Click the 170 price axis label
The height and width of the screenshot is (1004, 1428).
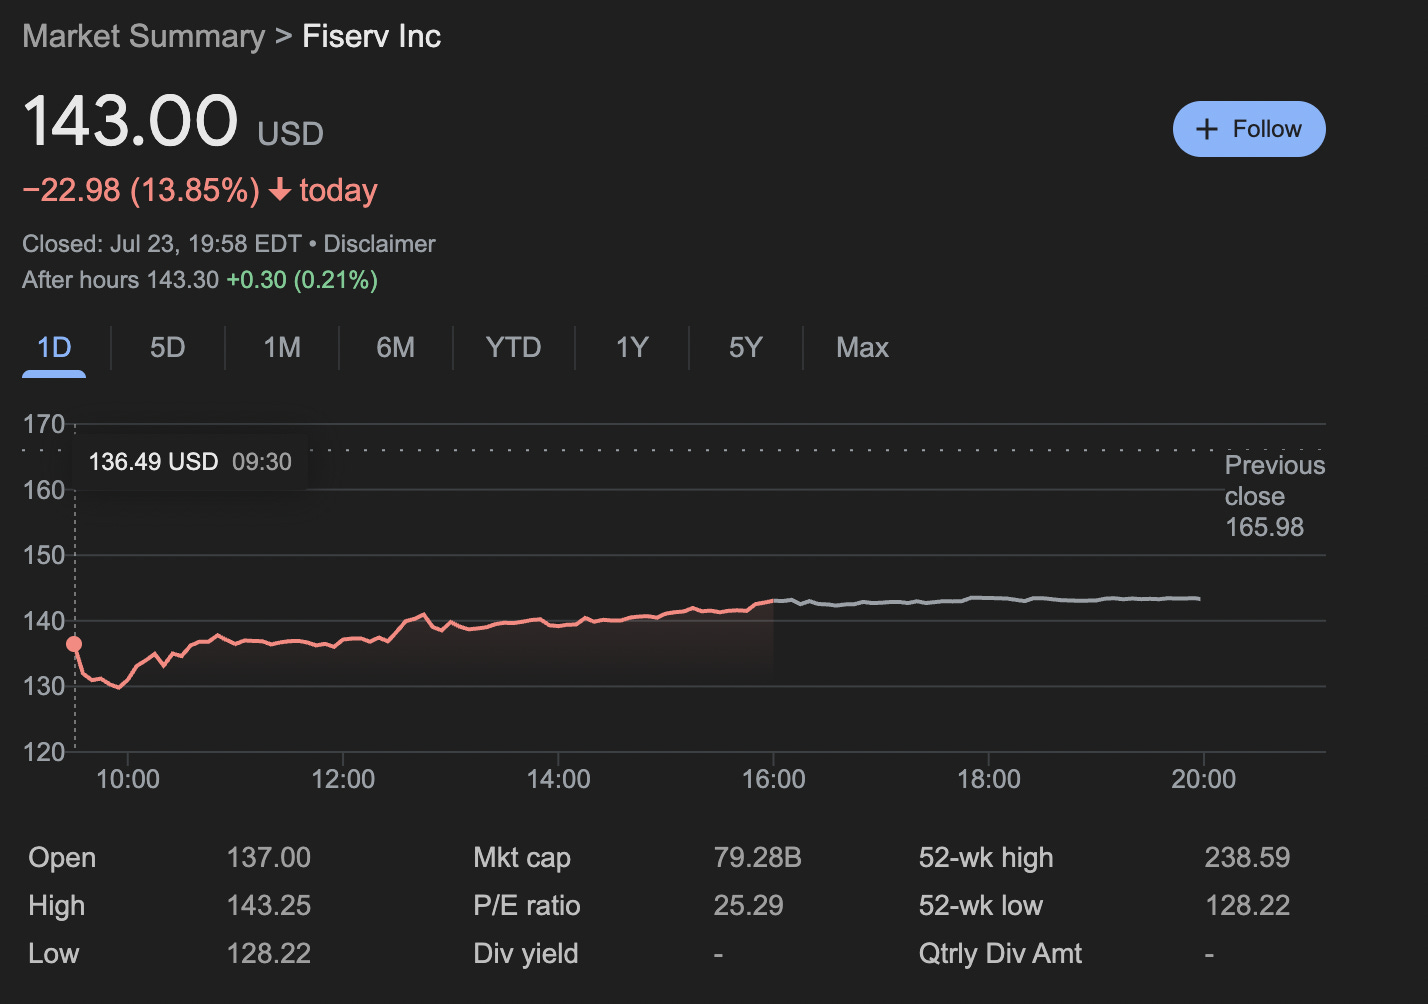tap(44, 424)
